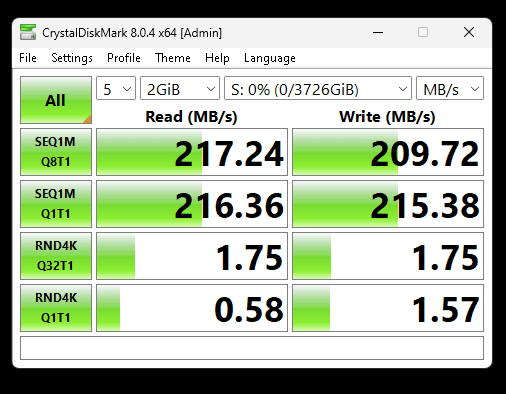
Task: Expand the MB/s unit dropdown
Action: [x=450, y=88]
